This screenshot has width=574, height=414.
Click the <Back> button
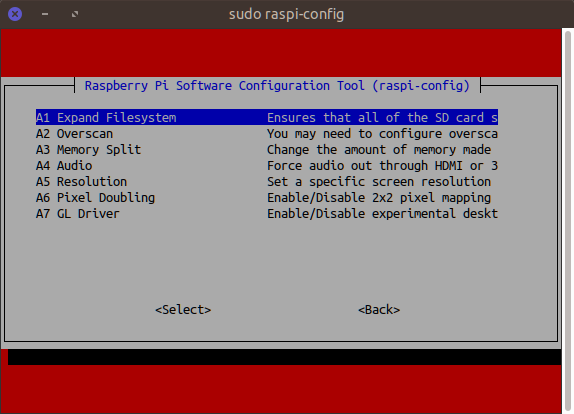[x=379, y=310]
